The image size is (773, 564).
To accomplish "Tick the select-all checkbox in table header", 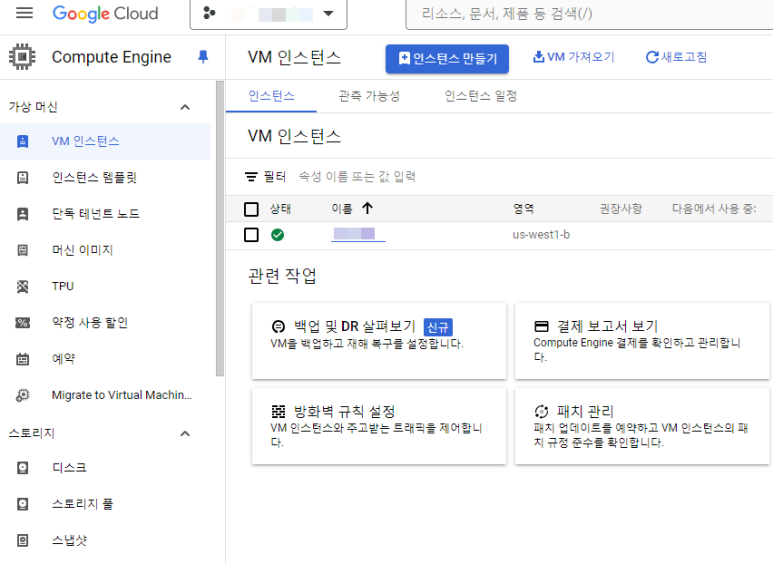I will coord(251,210).
